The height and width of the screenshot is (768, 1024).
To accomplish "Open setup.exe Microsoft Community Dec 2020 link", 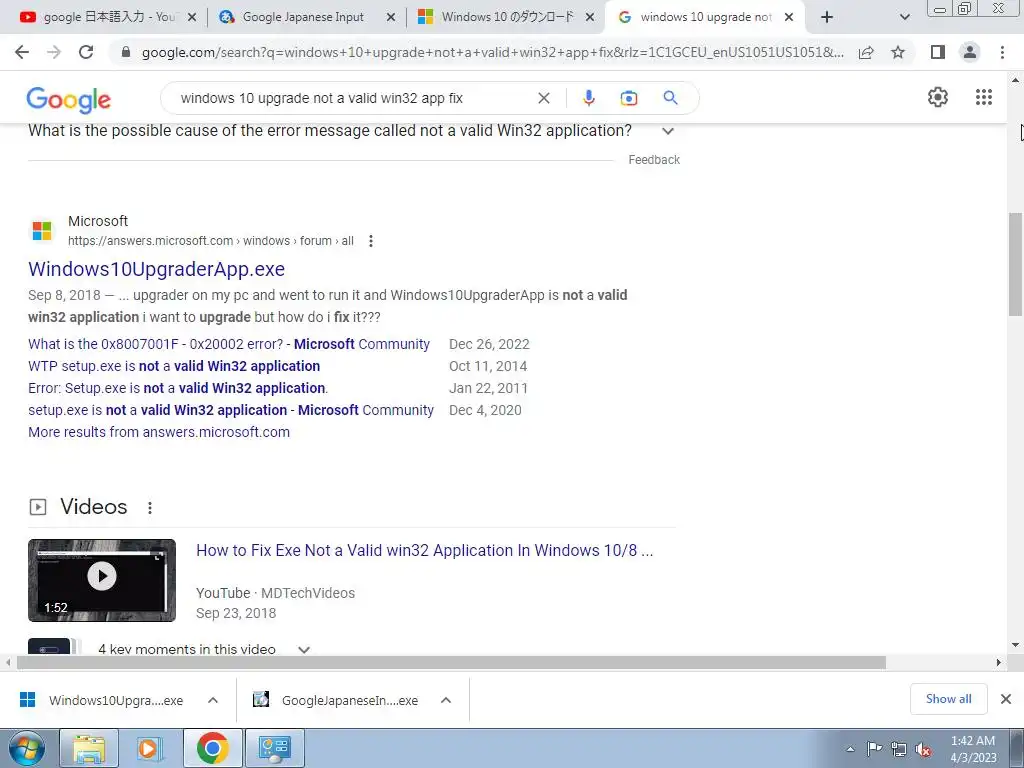I will 231,410.
